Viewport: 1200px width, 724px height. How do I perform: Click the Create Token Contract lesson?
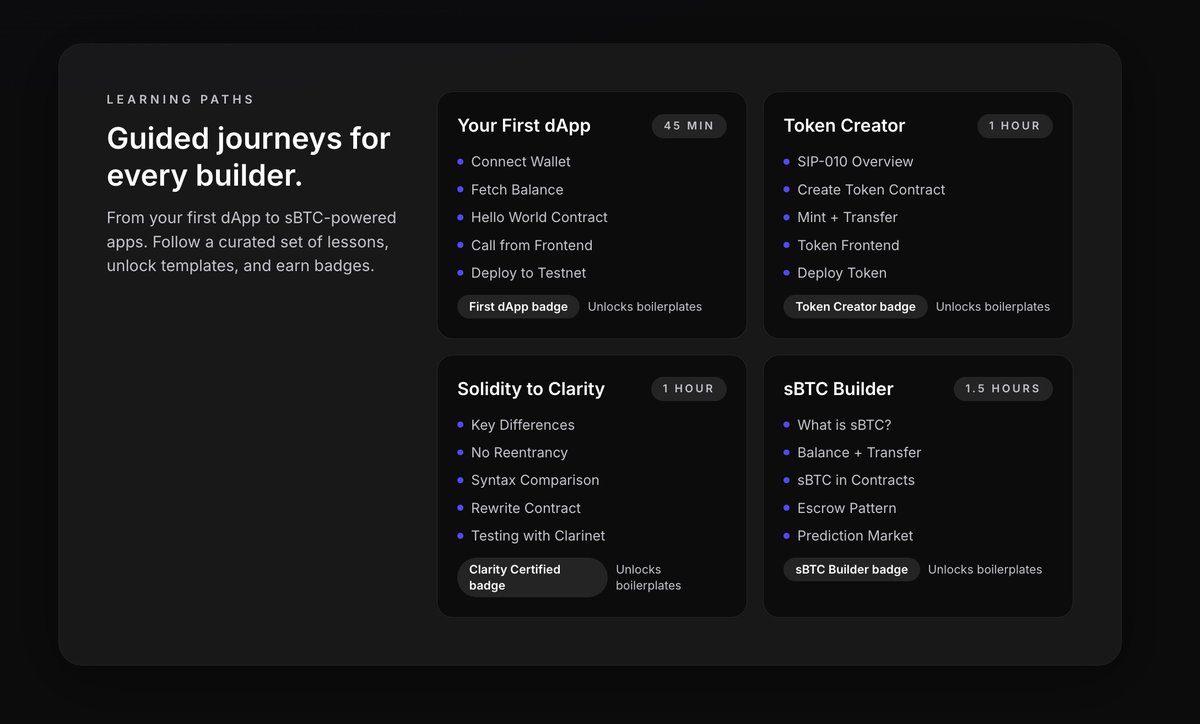click(871, 190)
